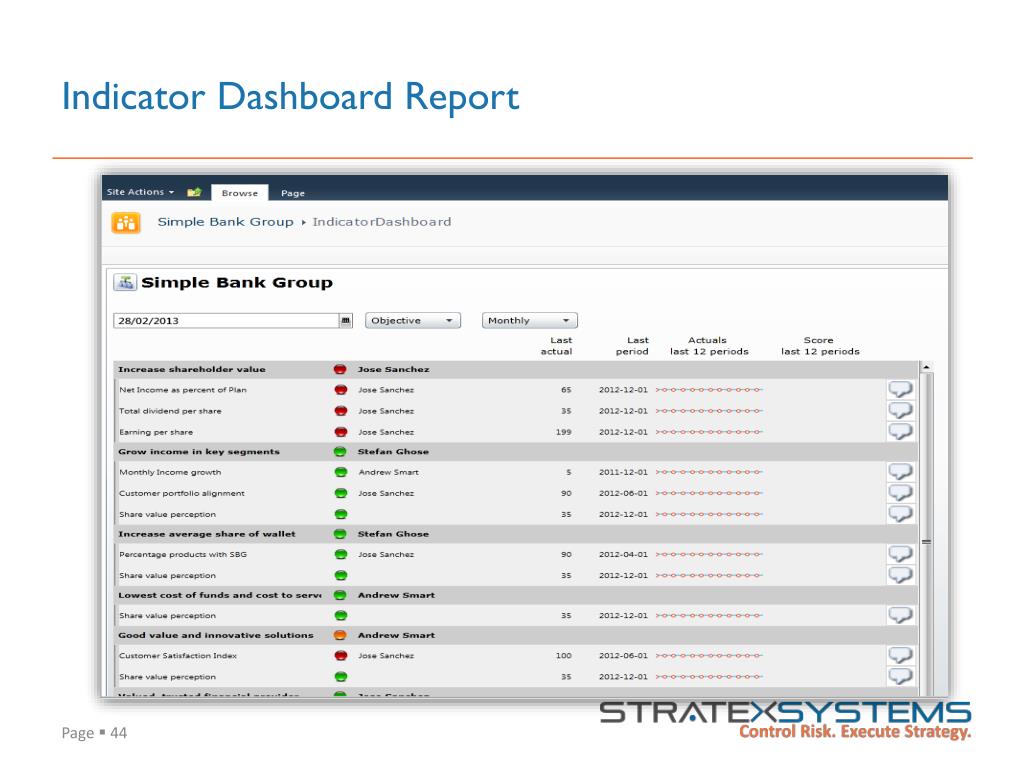Click green status light for Monthly Income growth
The height and width of the screenshot is (768, 1024).
(x=340, y=472)
